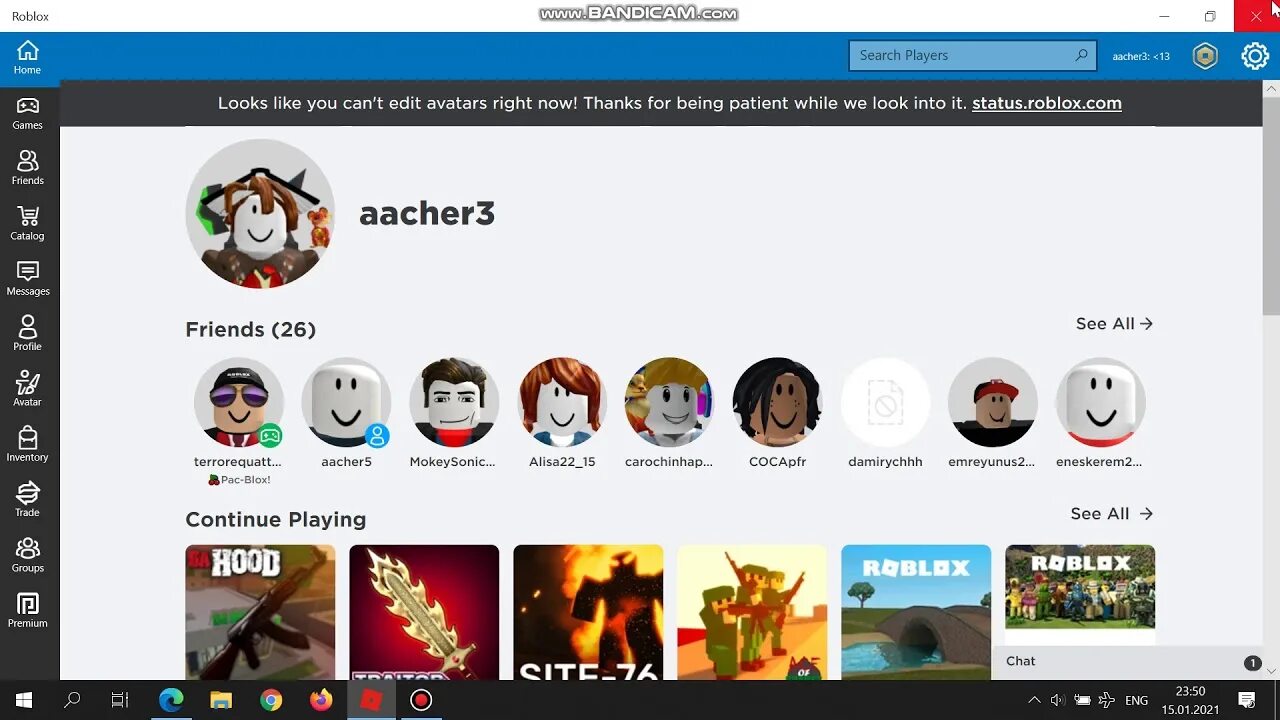Click the search magnifier icon in the Search Players box
Screen dimensions: 1280x720
pyautogui.click(x=1081, y=56)
